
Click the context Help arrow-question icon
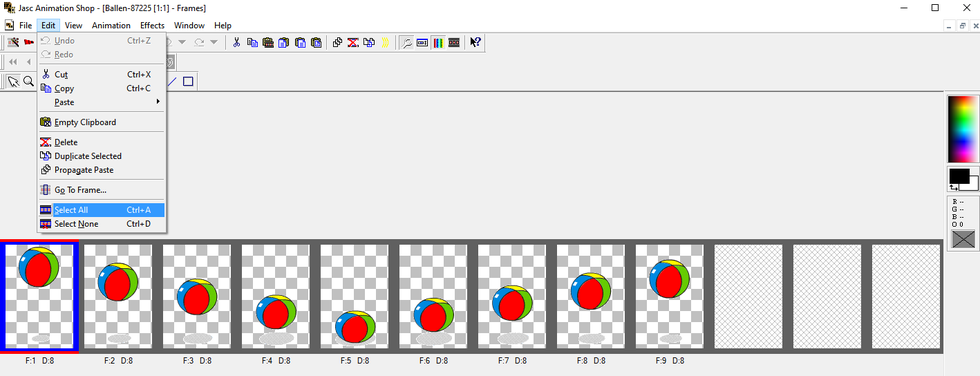(475, 42)
